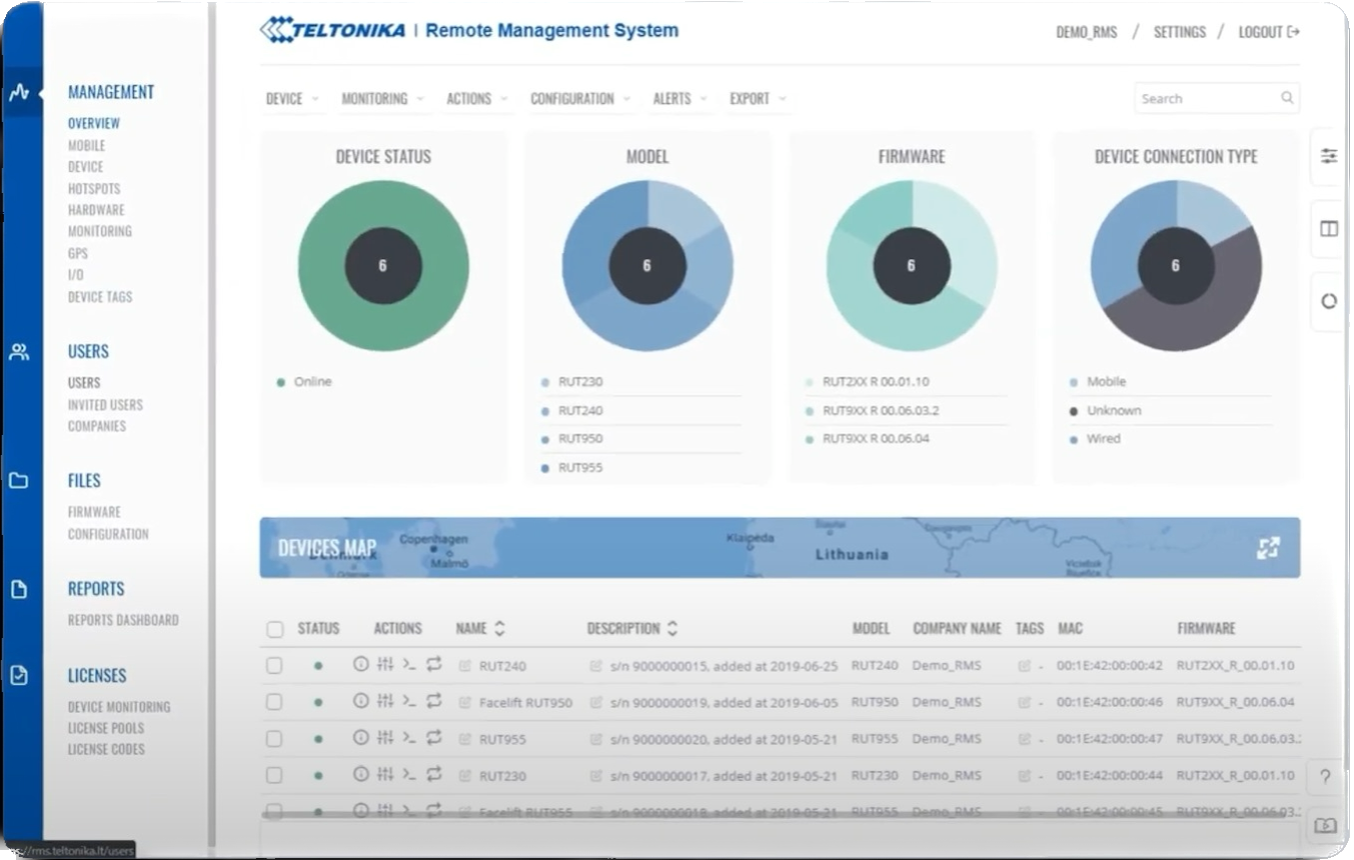The image size is (1354, 860).
Task: Click the sync arrows action for Facelift RUT950
Action: click(434, 701)
